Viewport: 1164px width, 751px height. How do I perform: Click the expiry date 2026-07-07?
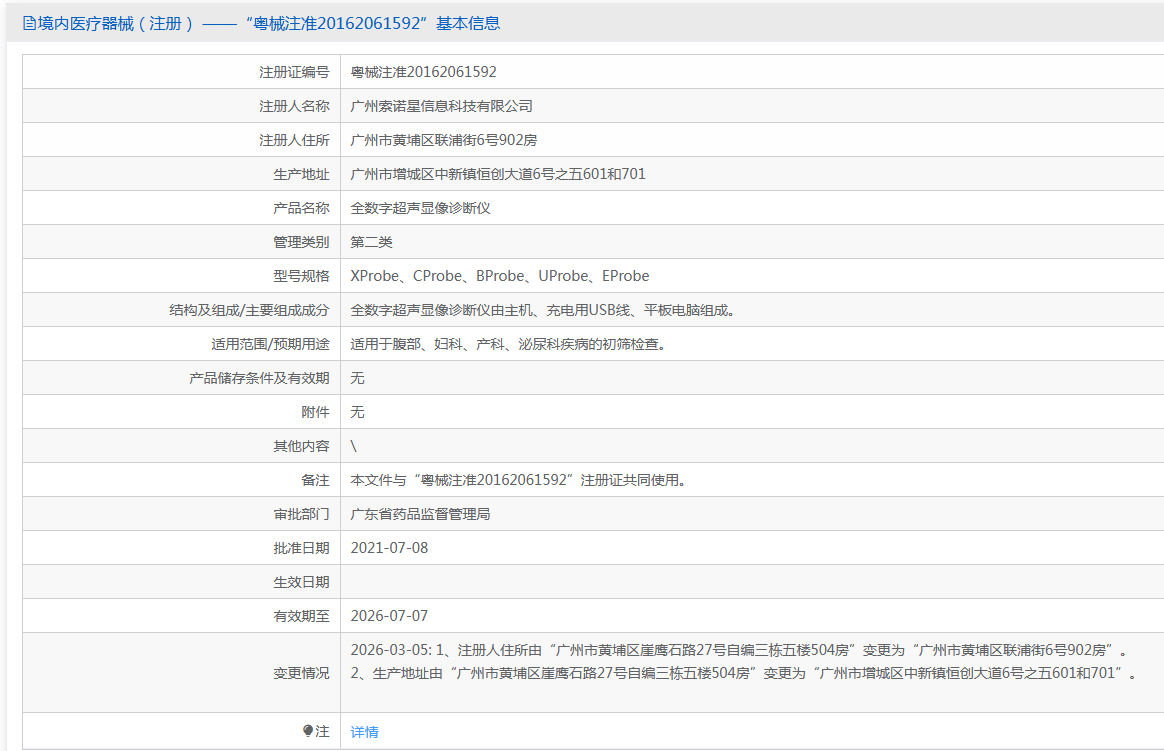click(x=389, y=616)
